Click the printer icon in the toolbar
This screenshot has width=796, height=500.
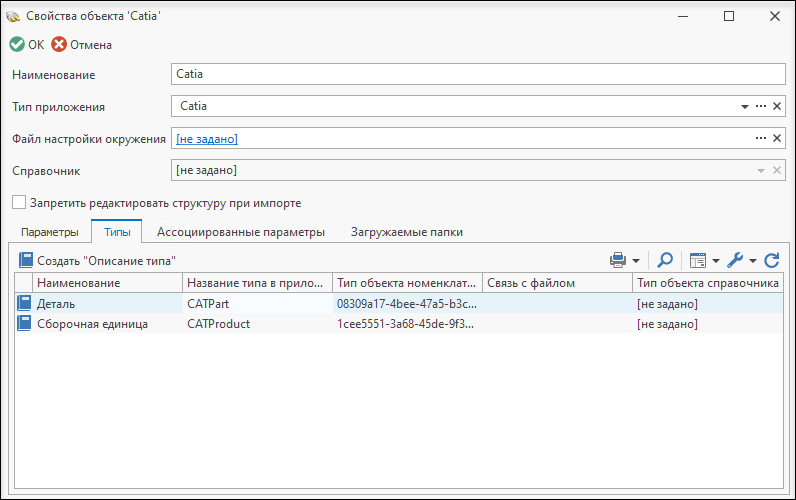[x=618, y=260]
